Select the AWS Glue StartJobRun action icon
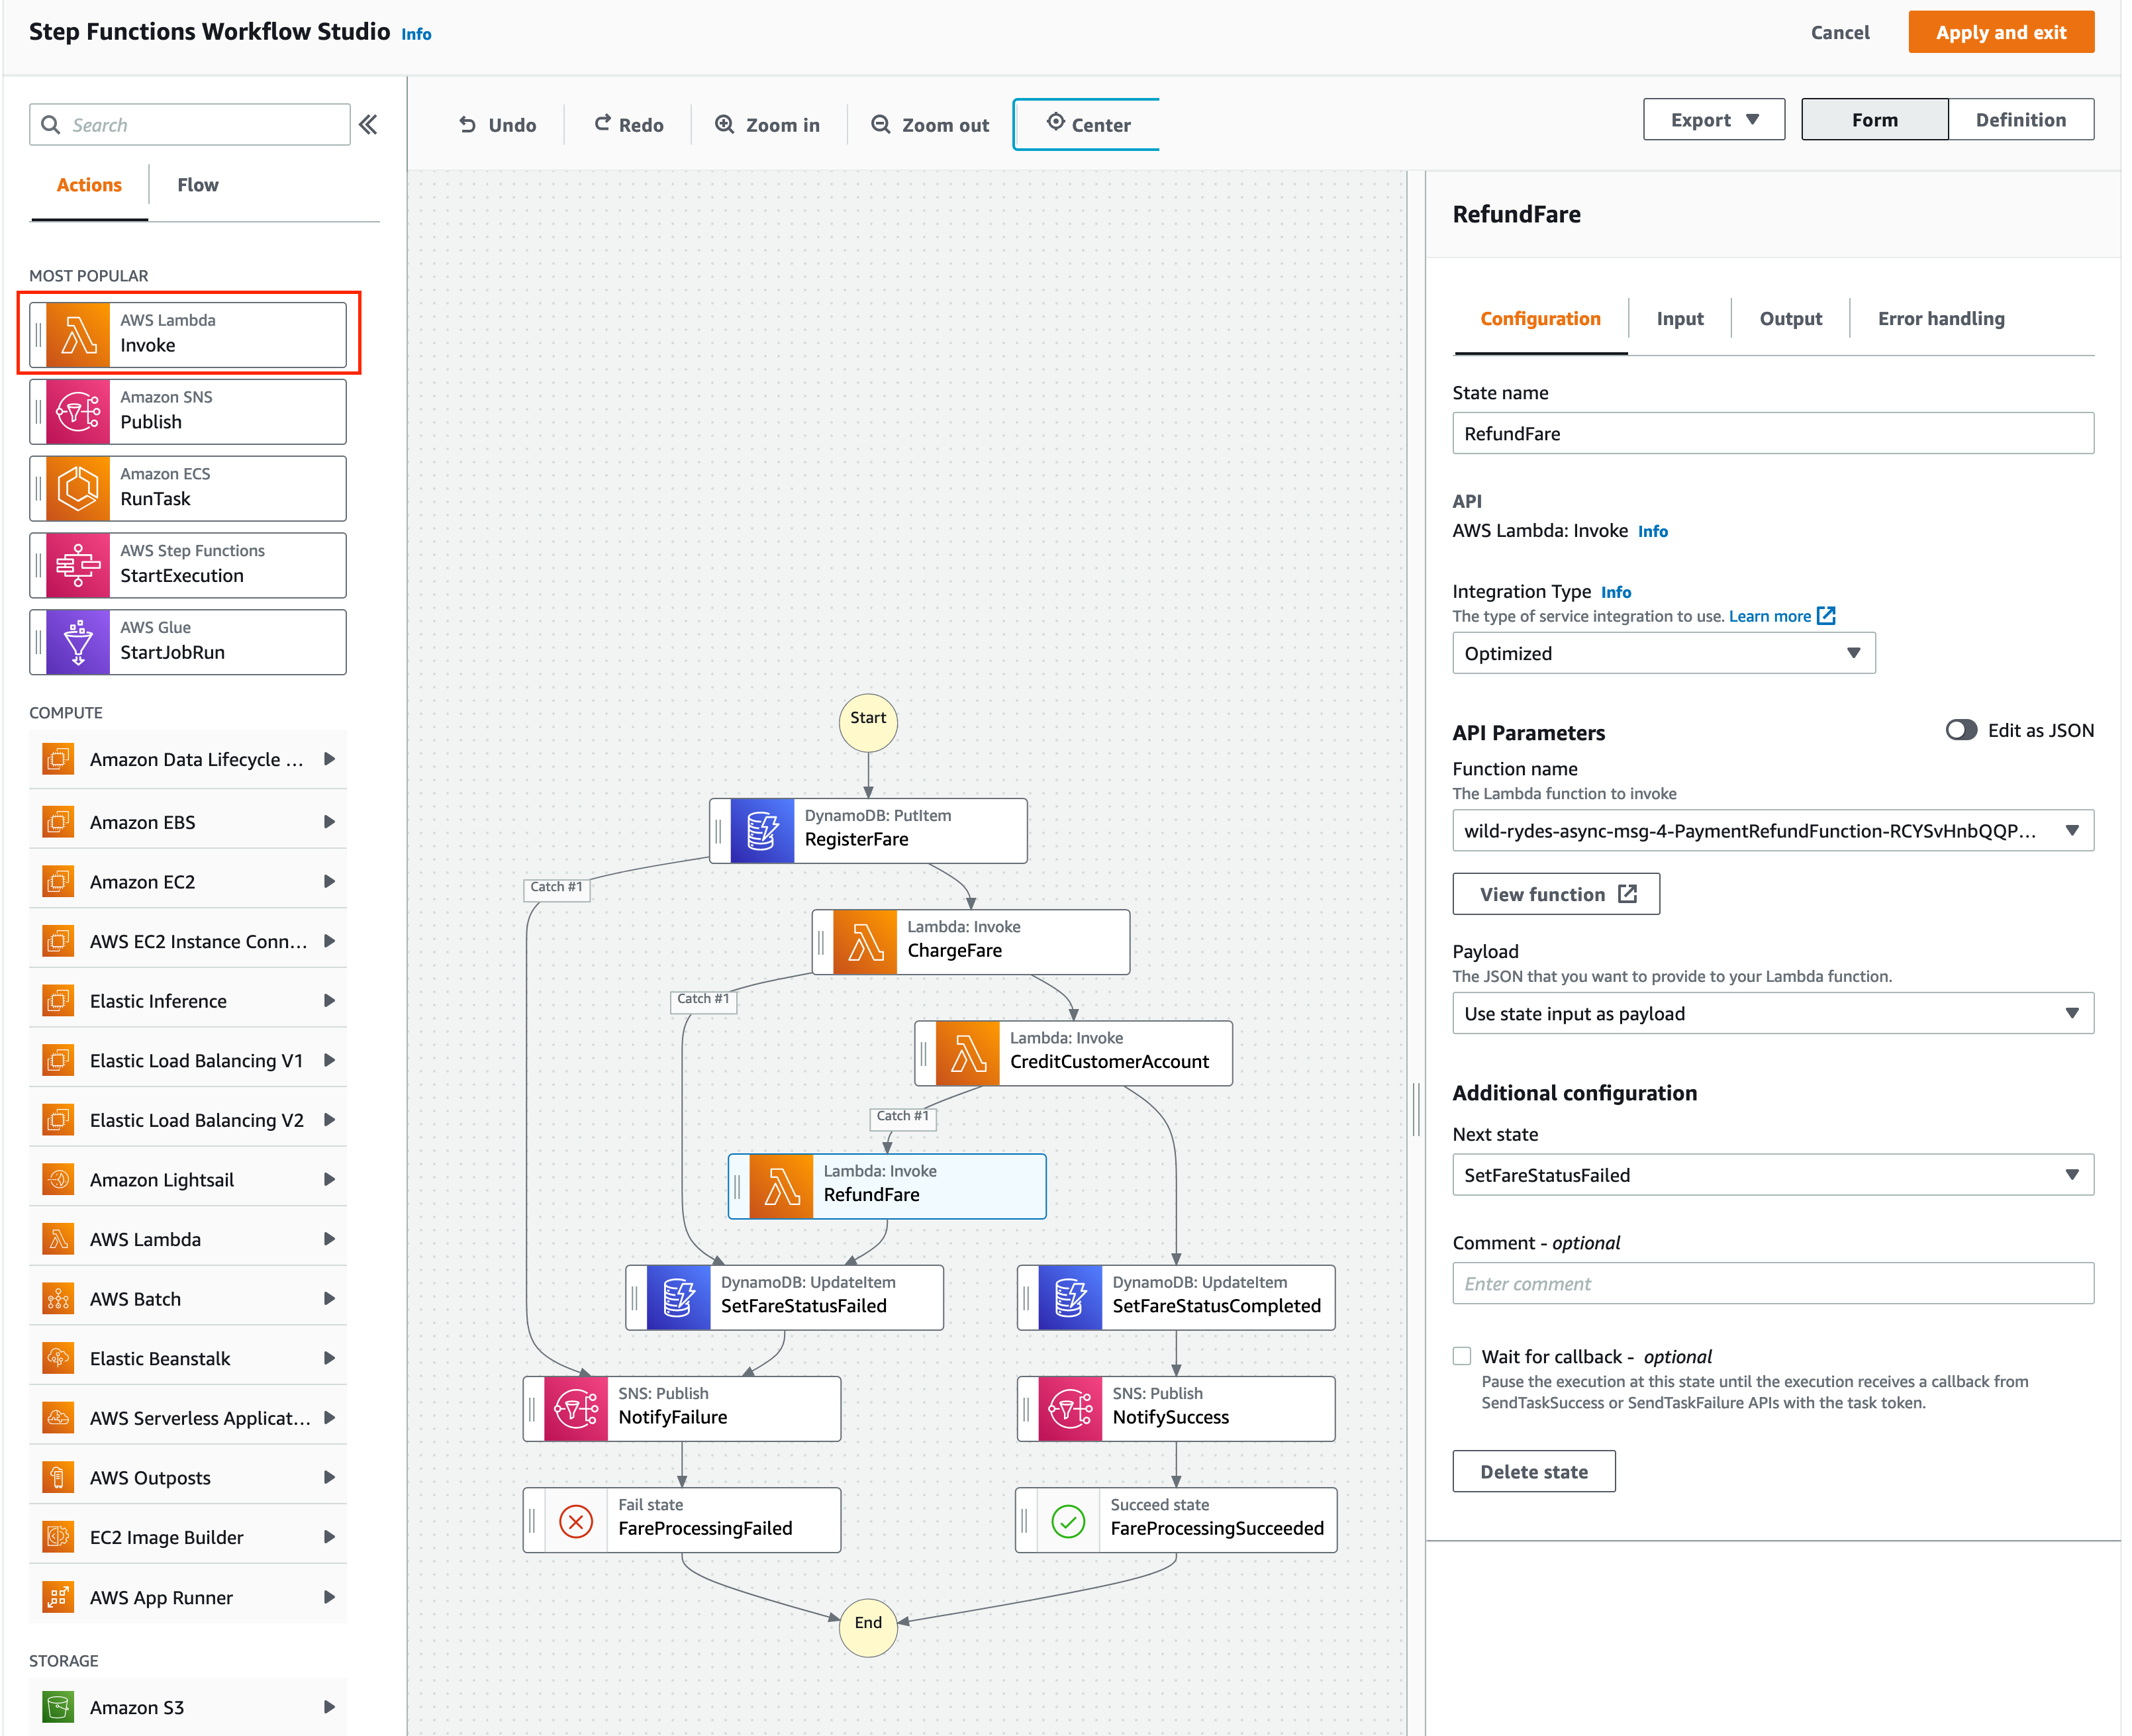Viewport: 2132px width, 1736px height. click(78, 642)
